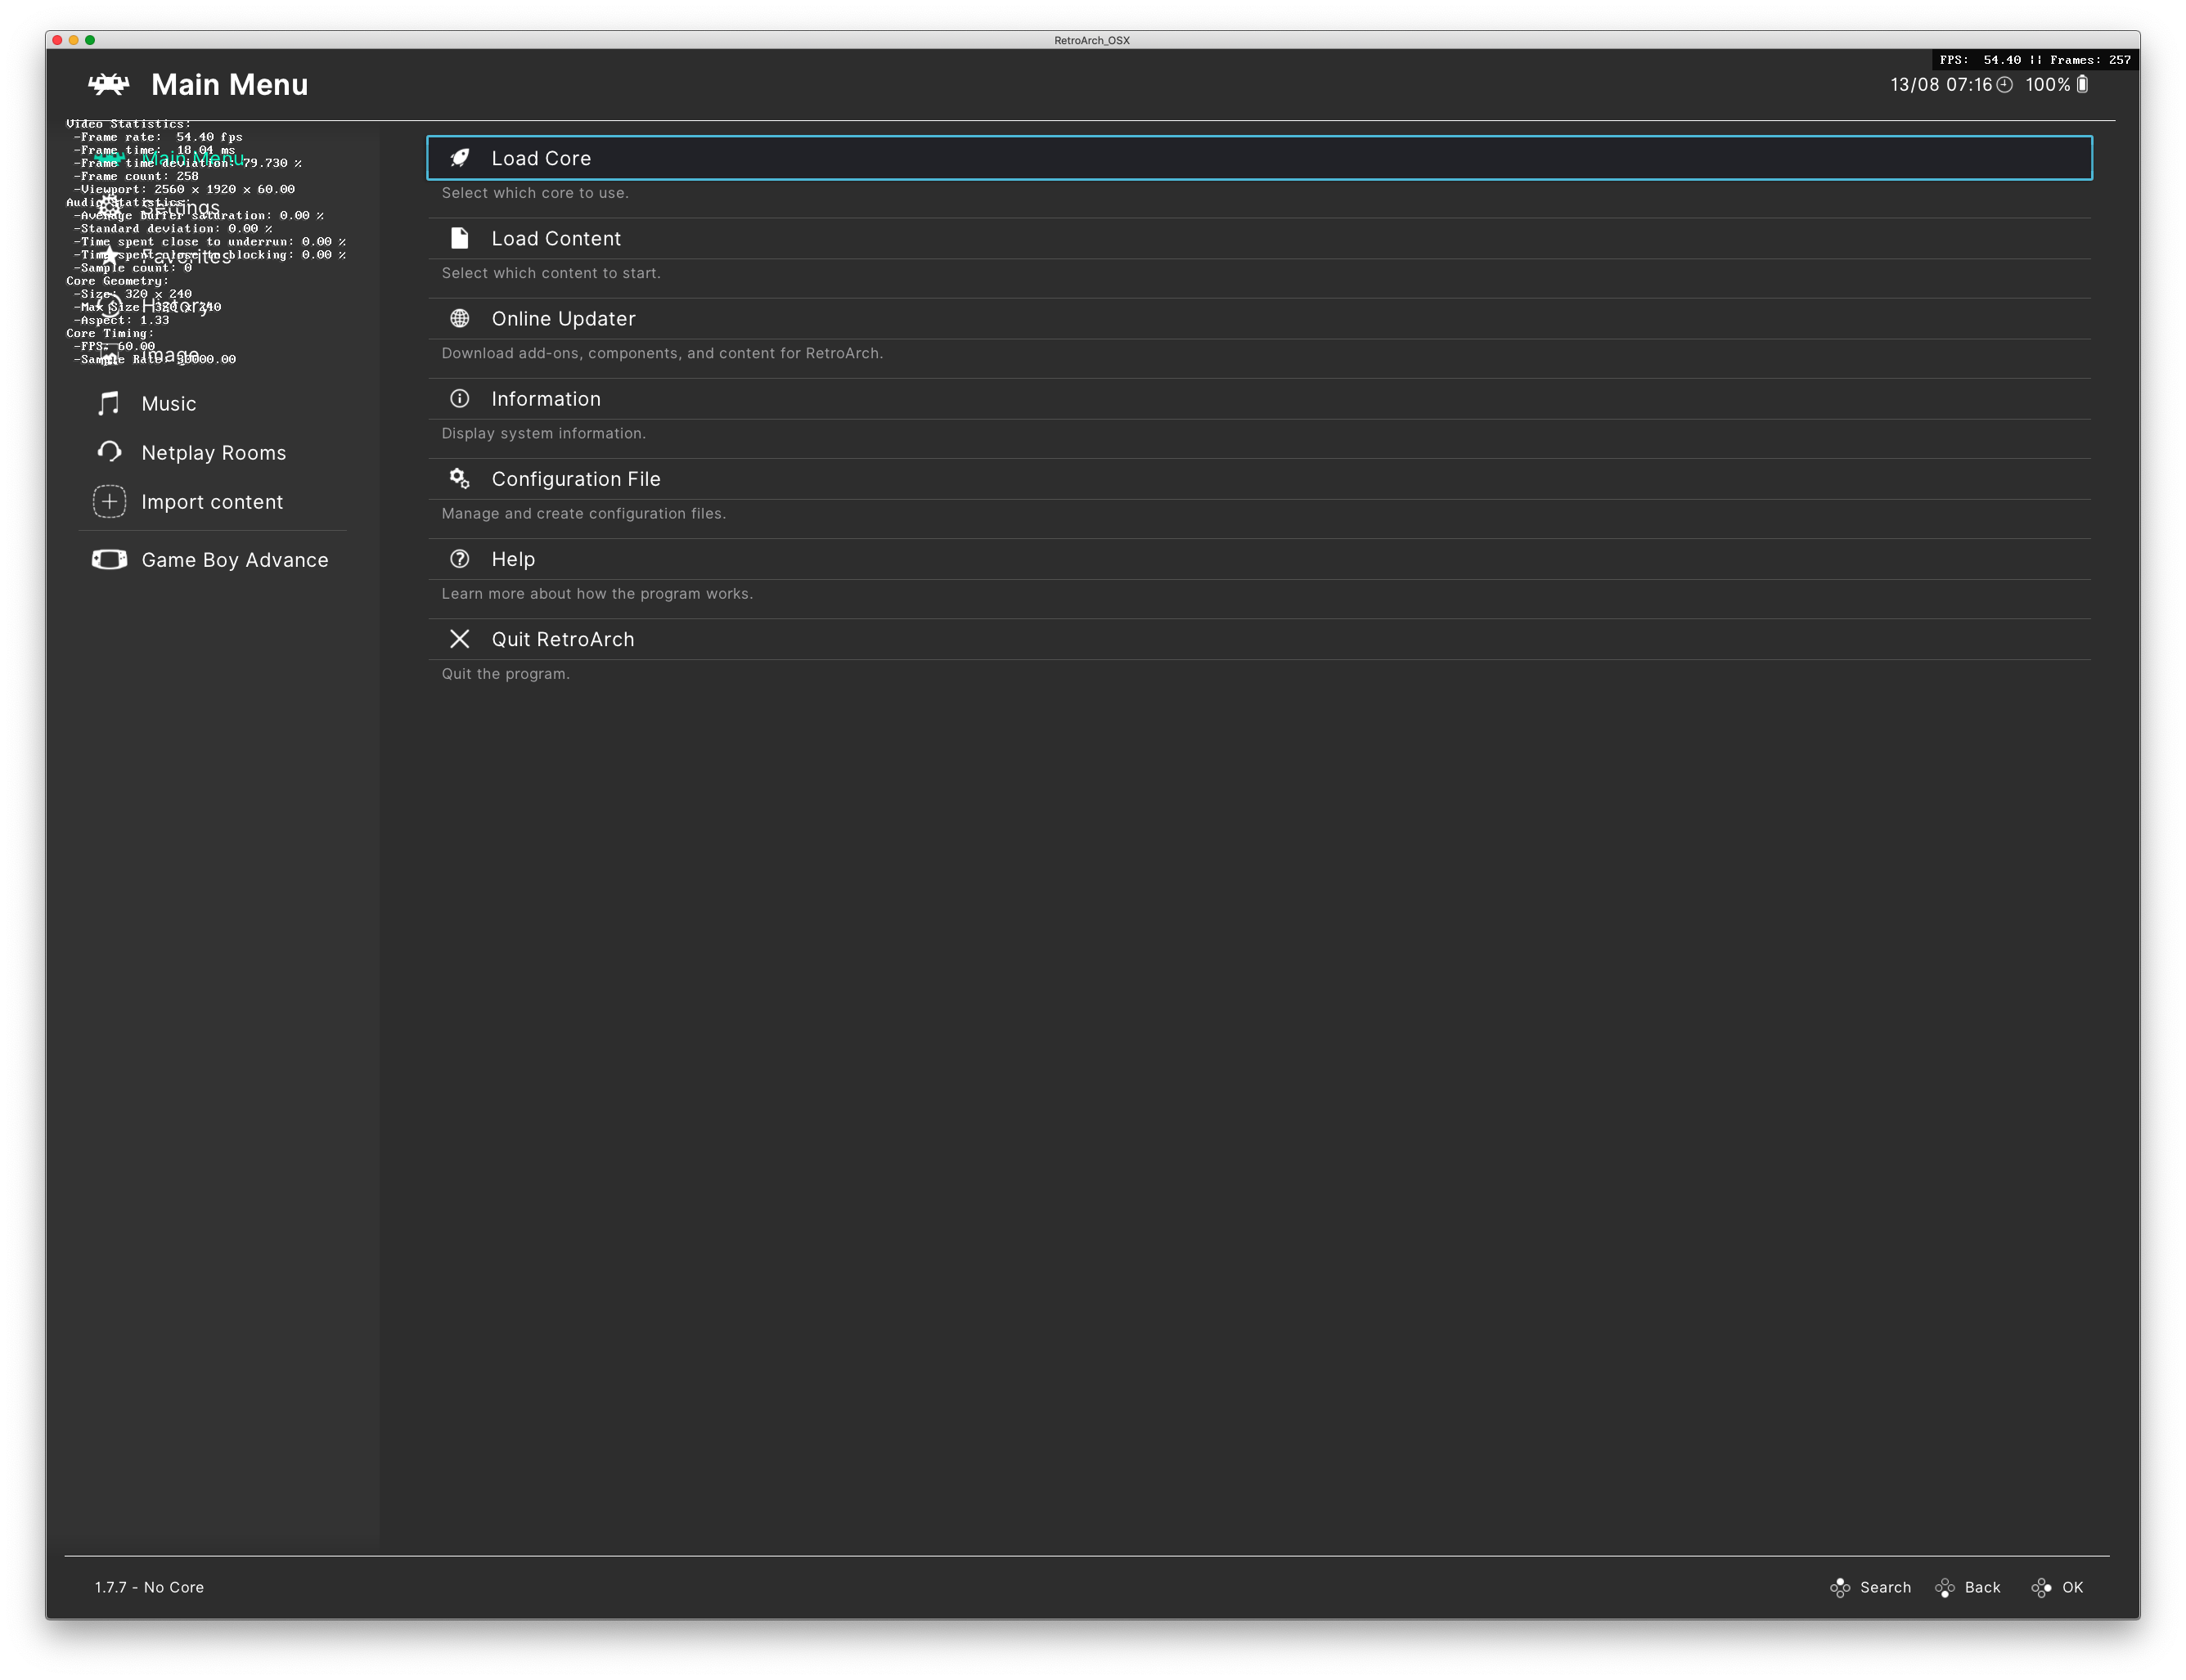
Task: Click the headset Netplay Rooms icon
Action: click(x=109, y=452)
